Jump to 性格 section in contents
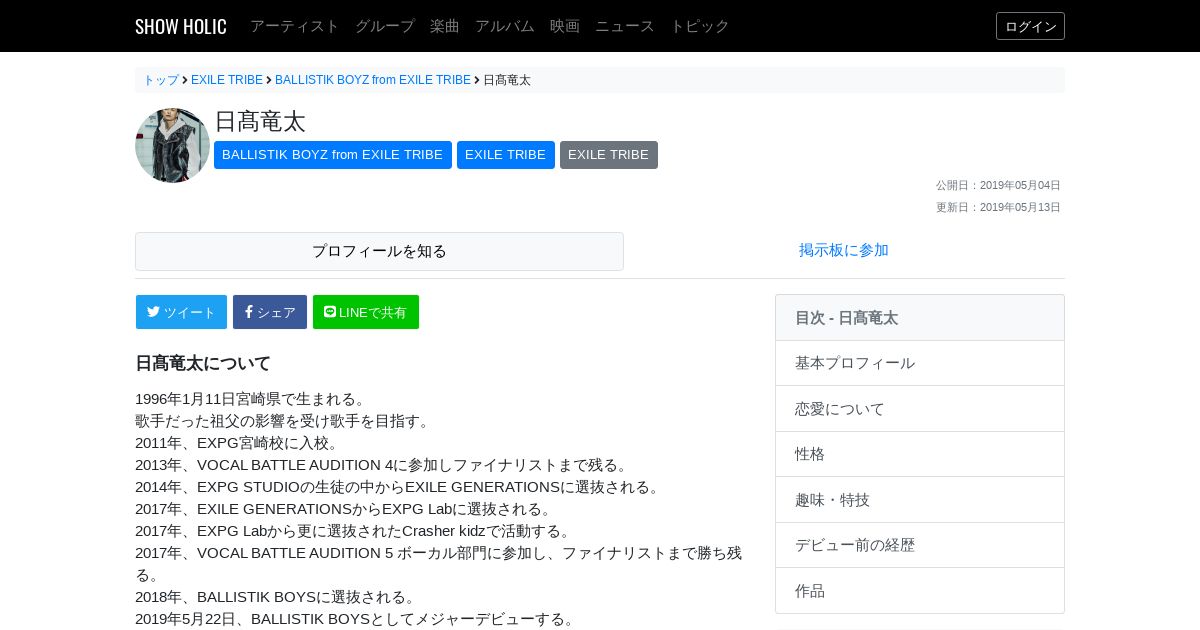 pyautogui.click(x=920, y=454)
